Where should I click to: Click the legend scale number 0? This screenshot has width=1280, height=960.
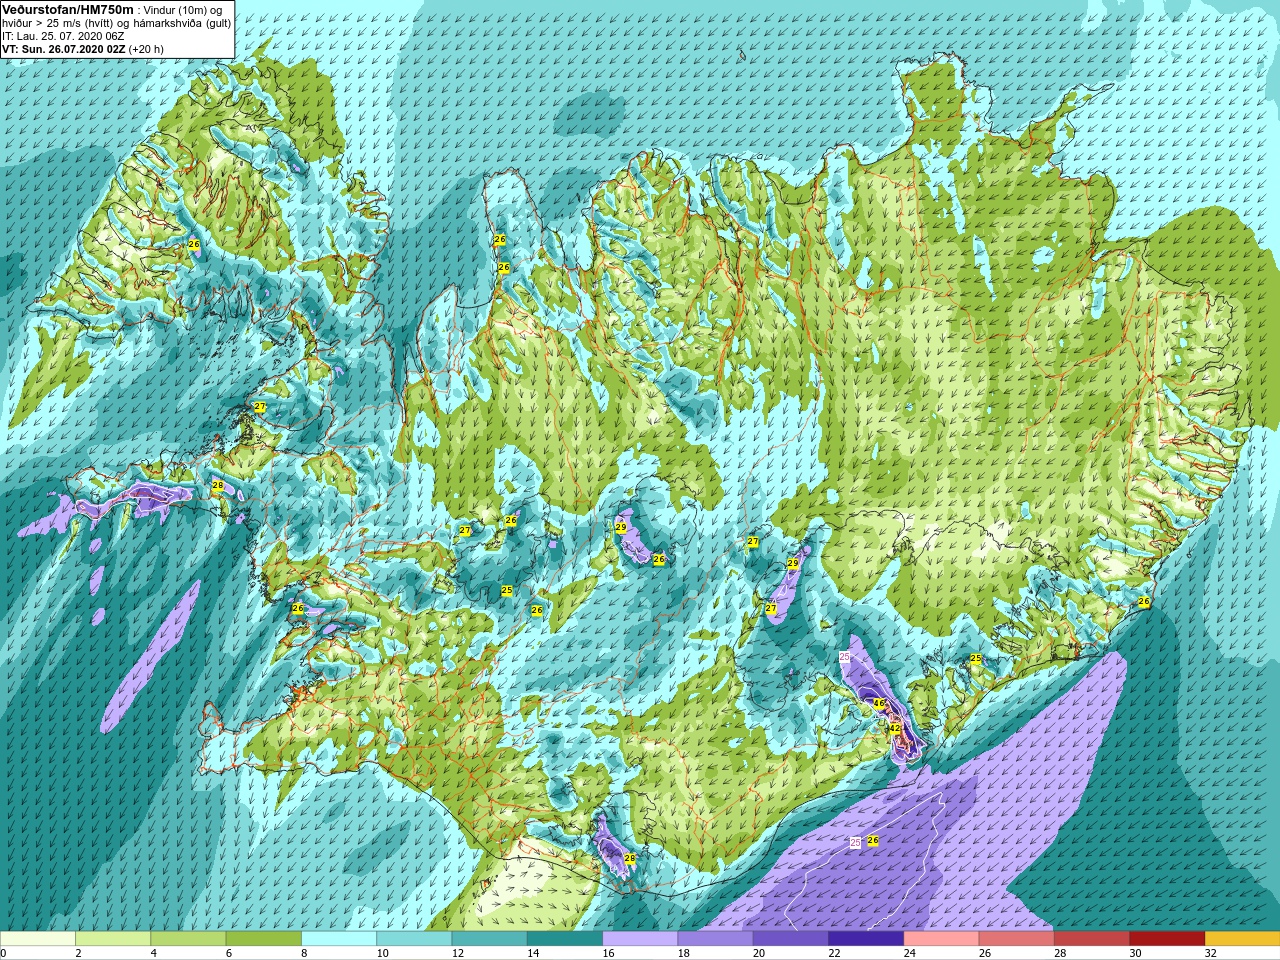[4, 953]
